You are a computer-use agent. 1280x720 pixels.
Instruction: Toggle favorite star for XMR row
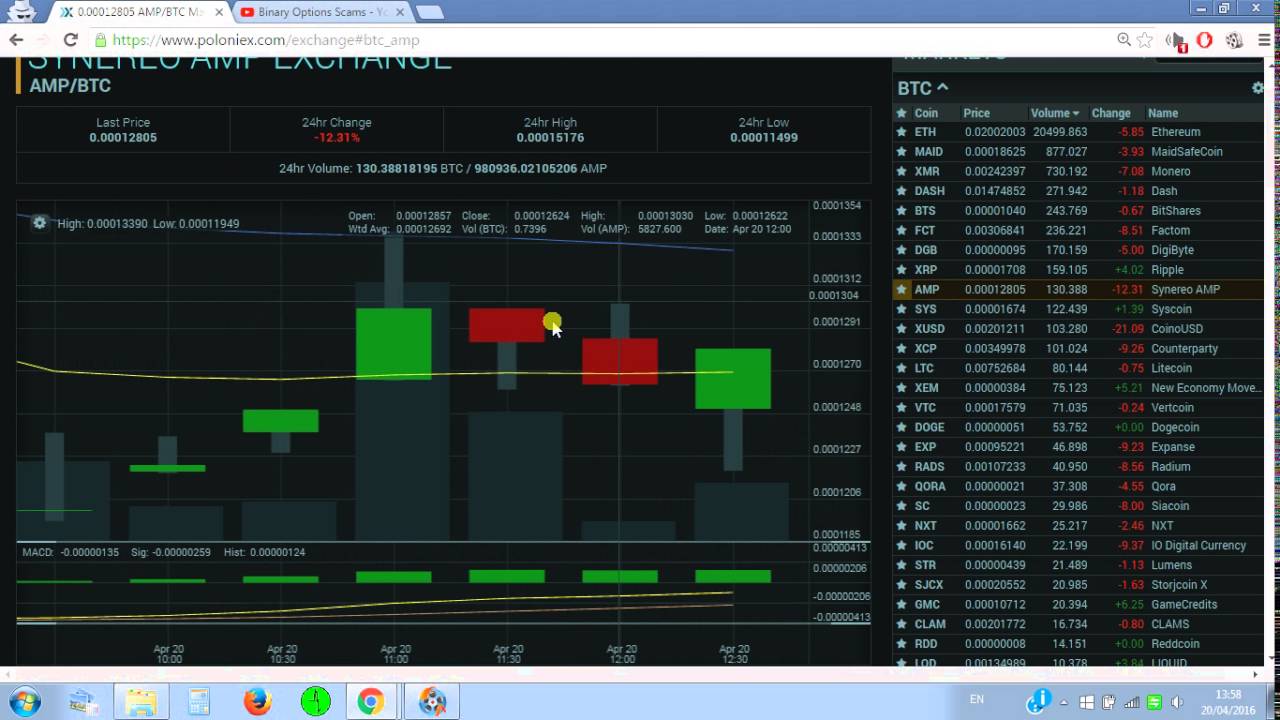tap(902, 171)
